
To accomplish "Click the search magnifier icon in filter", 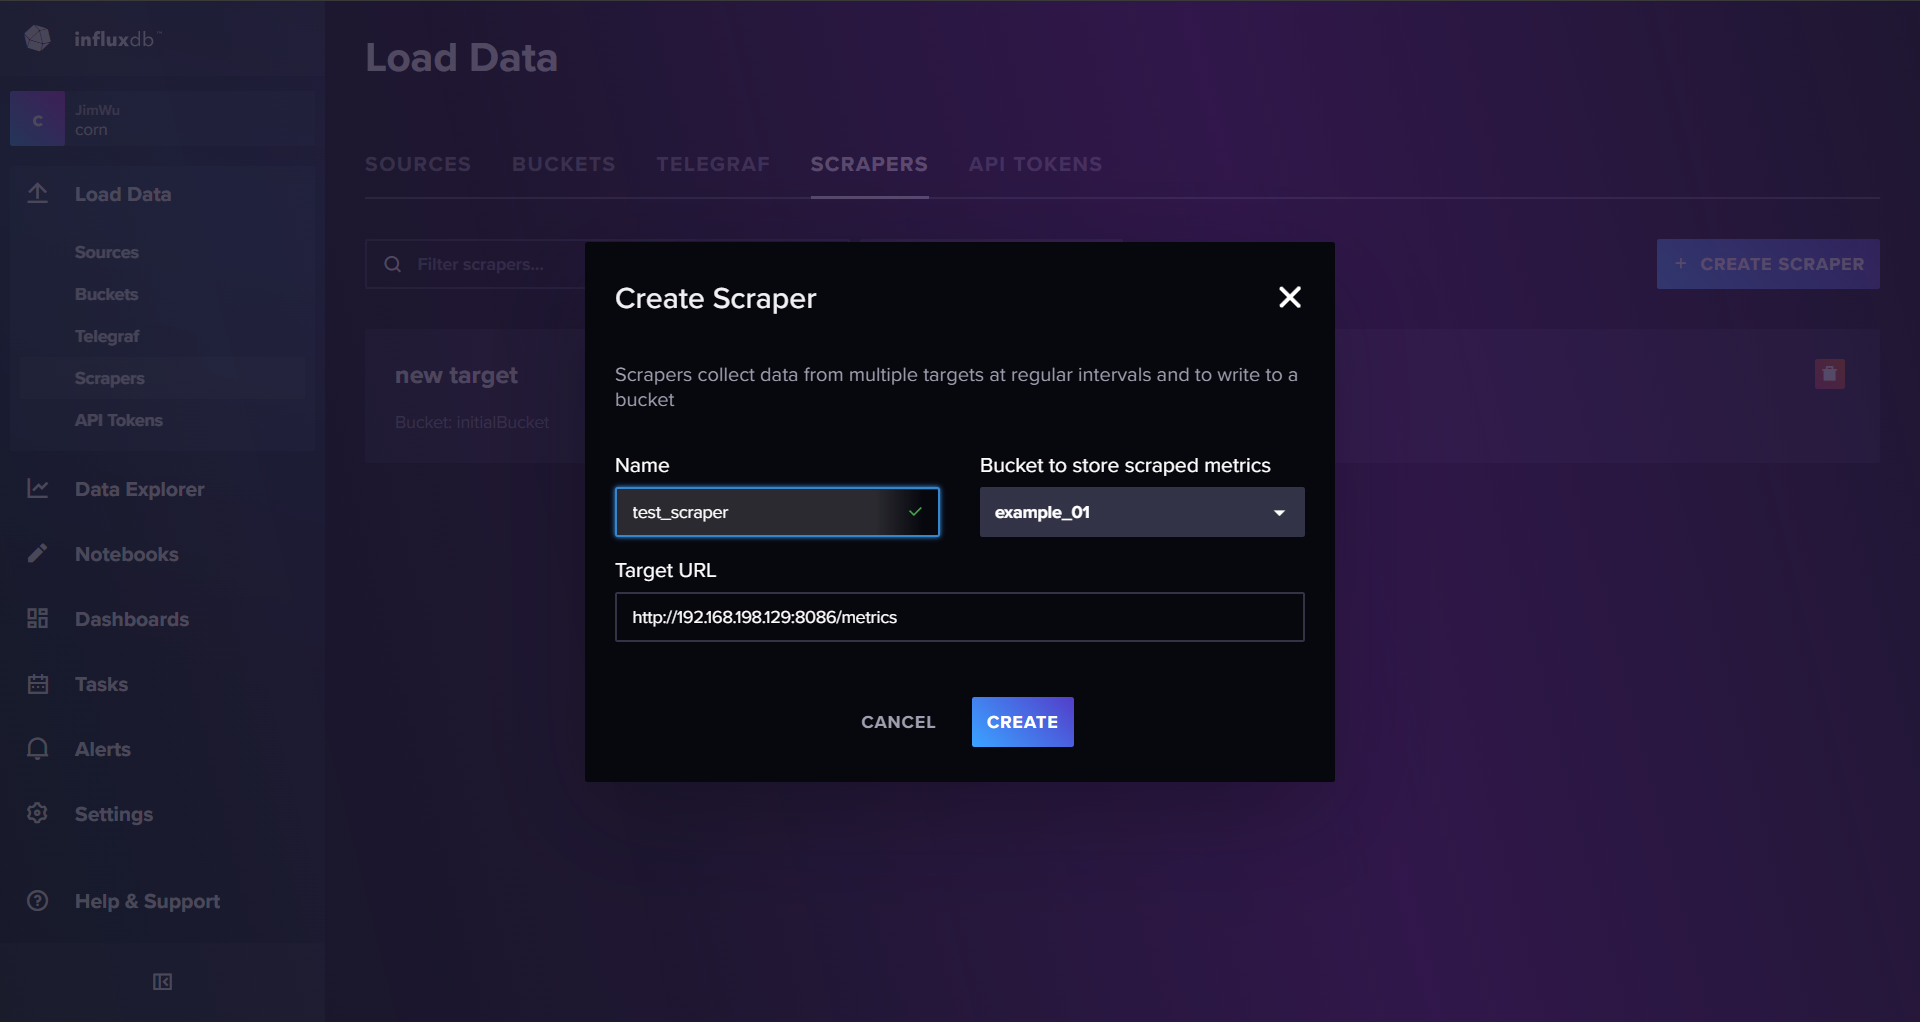I will click(x=393, y=264).
